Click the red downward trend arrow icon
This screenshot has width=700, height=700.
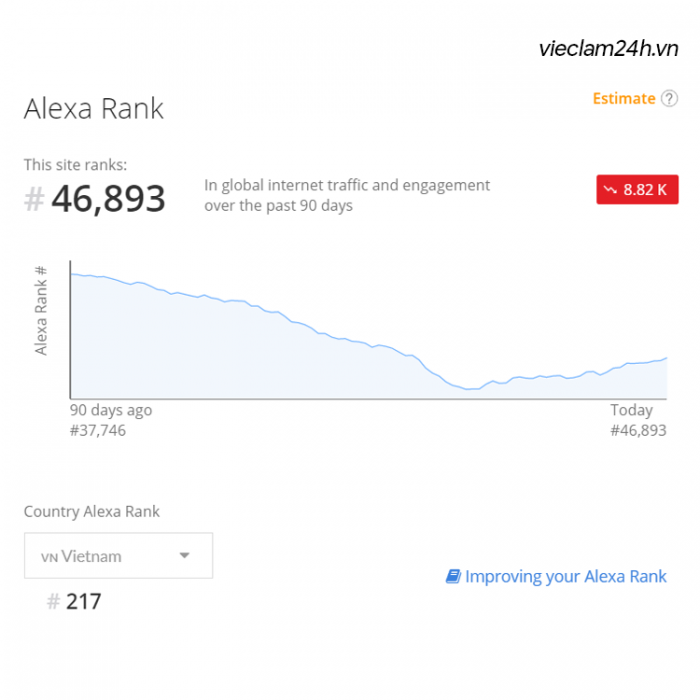tap(610, 190)
